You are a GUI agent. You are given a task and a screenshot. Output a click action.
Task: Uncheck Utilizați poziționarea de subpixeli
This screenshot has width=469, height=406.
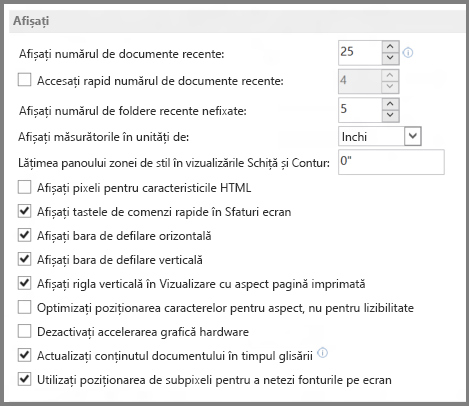tap(25, 379)
